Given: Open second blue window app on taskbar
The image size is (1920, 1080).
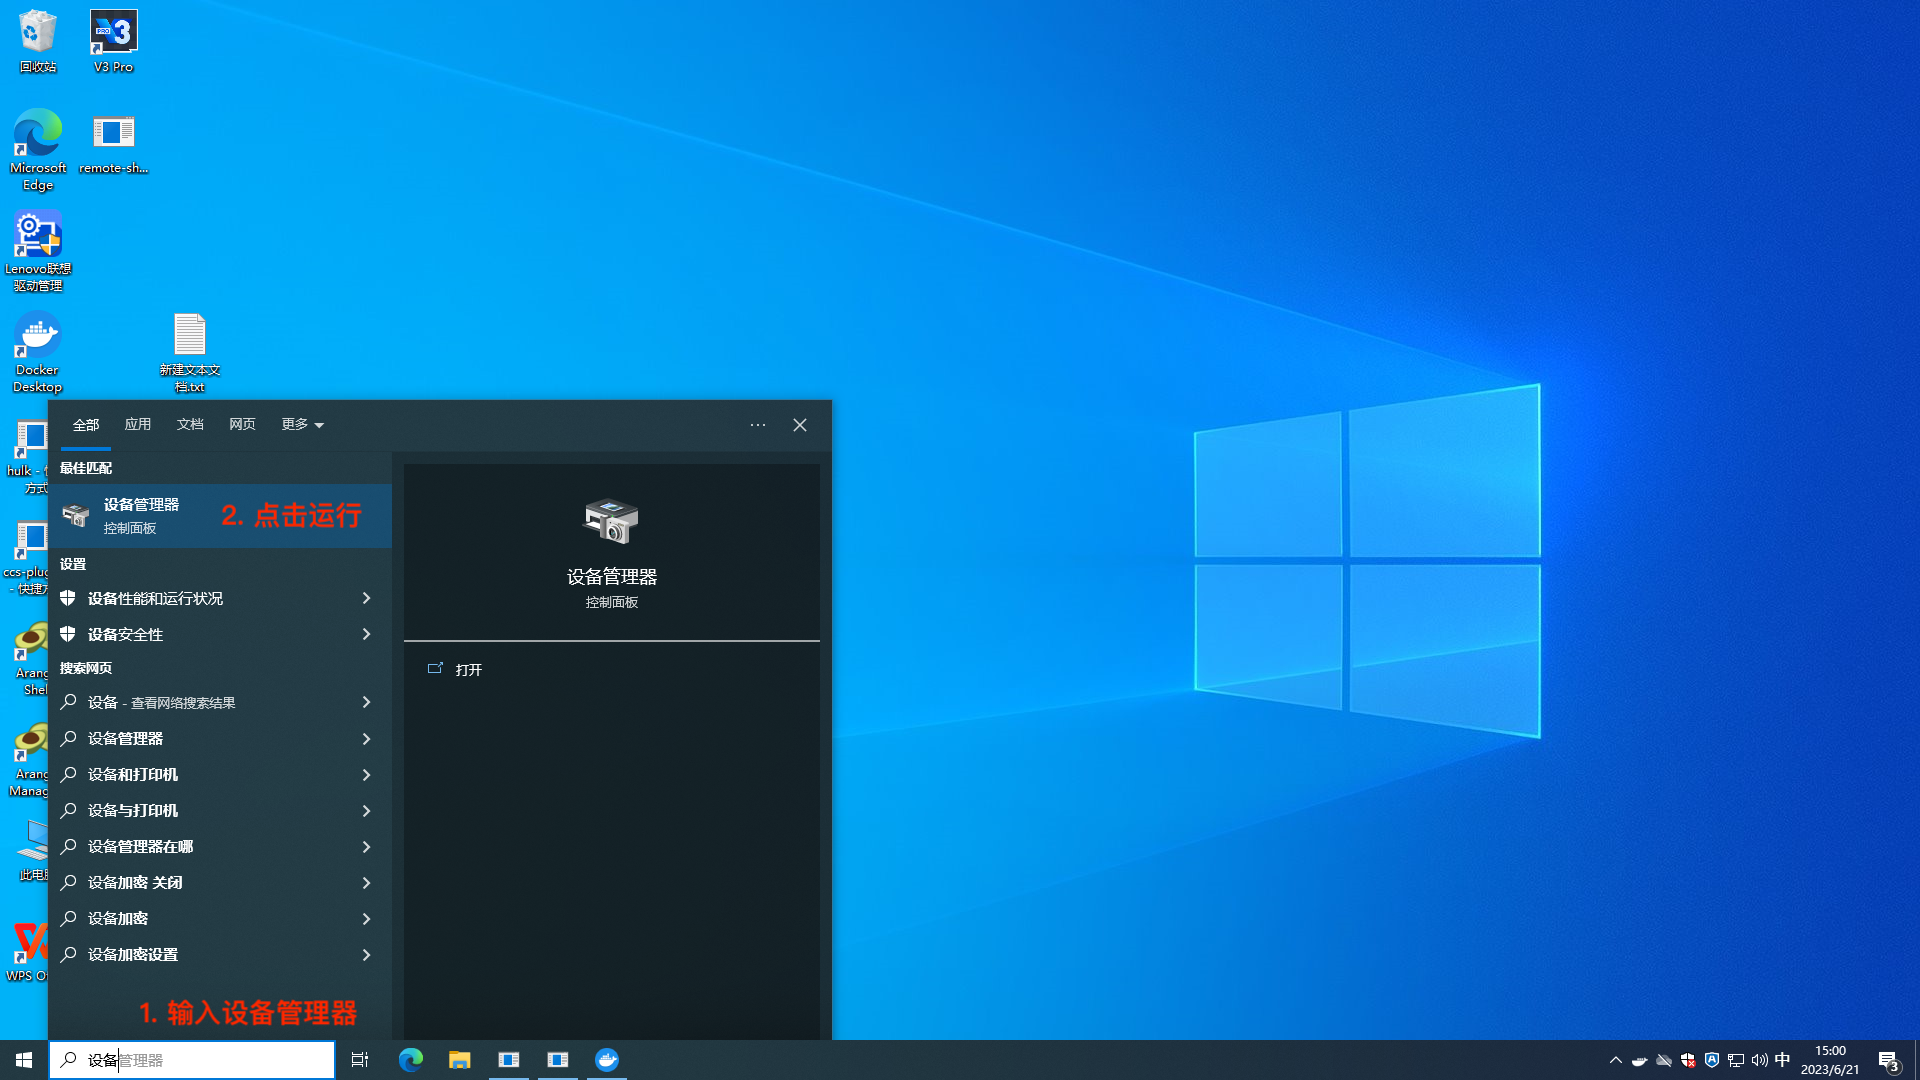Looking at the screenshot, I should click(x=558, y=1060).
